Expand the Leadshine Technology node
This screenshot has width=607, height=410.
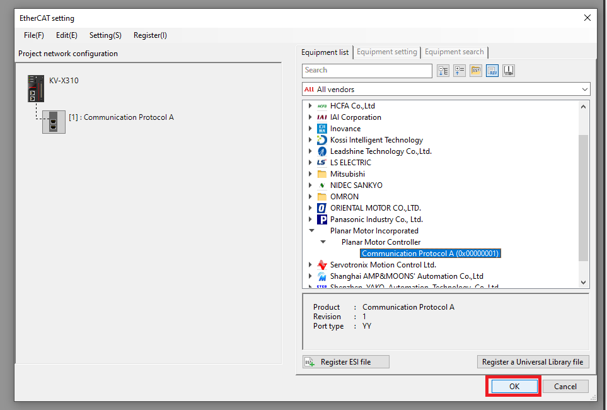pos(310,151)
